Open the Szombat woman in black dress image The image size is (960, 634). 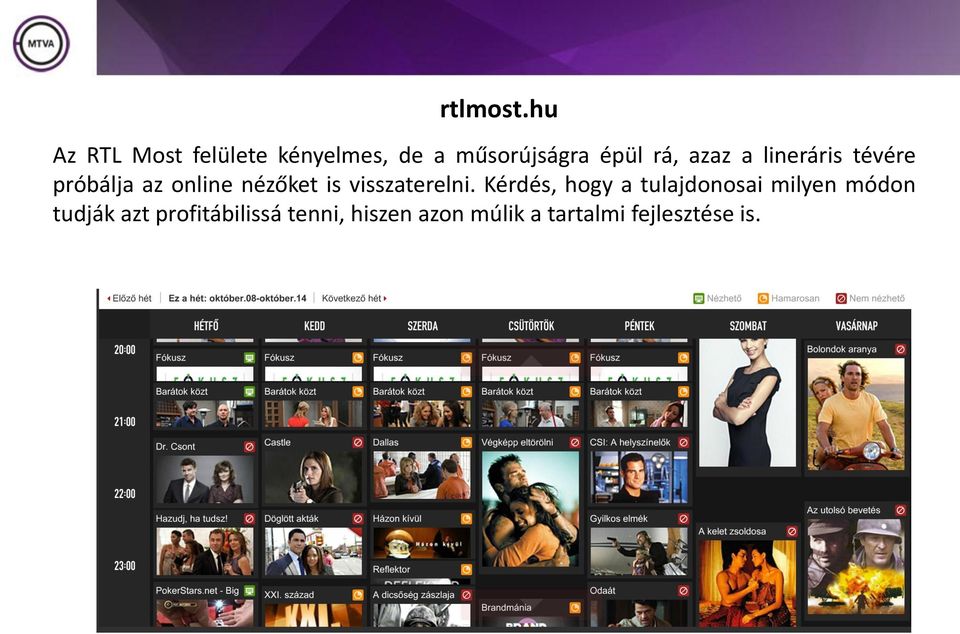coord(748,403)
